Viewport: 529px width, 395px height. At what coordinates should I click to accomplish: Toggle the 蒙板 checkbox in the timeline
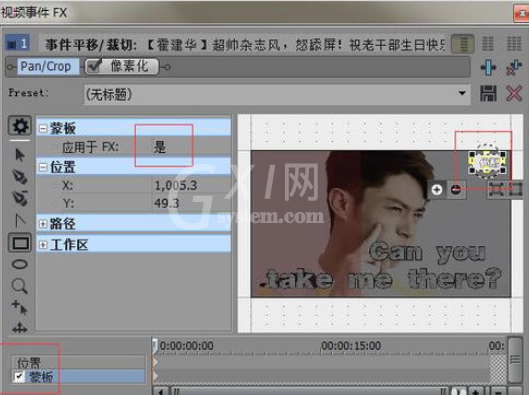point(19,376)
